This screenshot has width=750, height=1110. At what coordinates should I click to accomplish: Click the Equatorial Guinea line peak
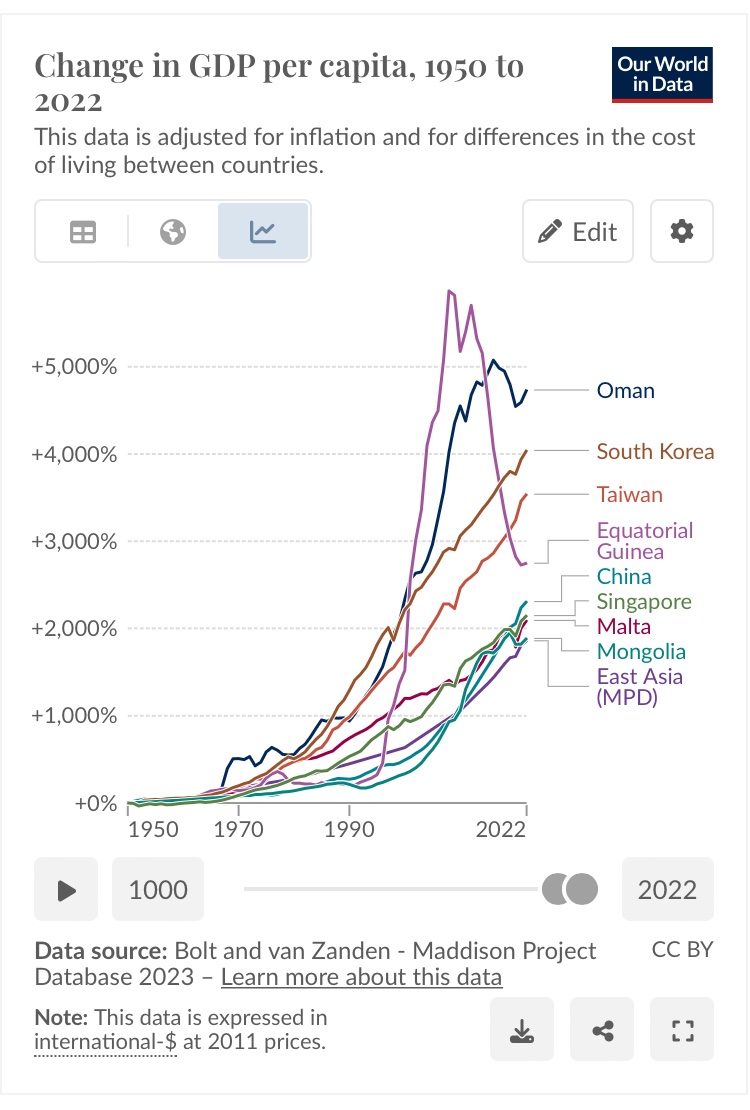coord(449,291)
